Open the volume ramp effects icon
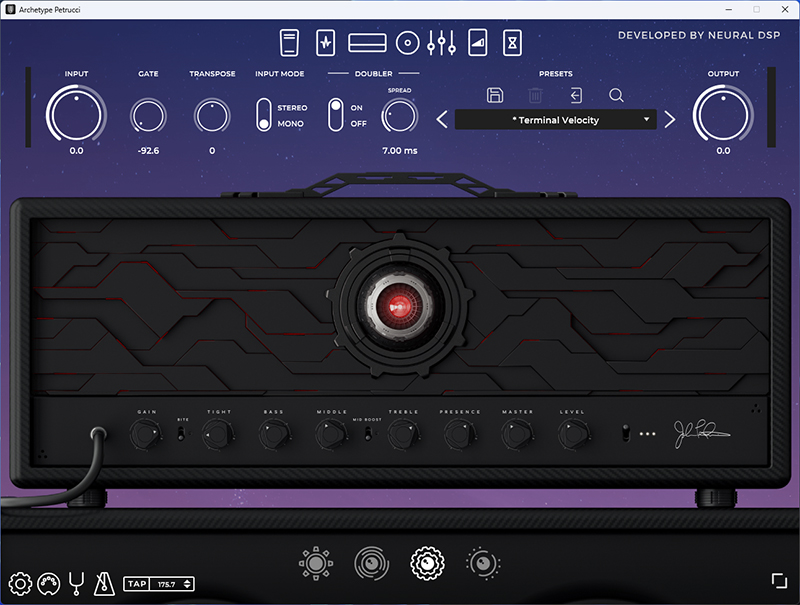The width and height of the screenshot is (800, 605). [478, 42]
